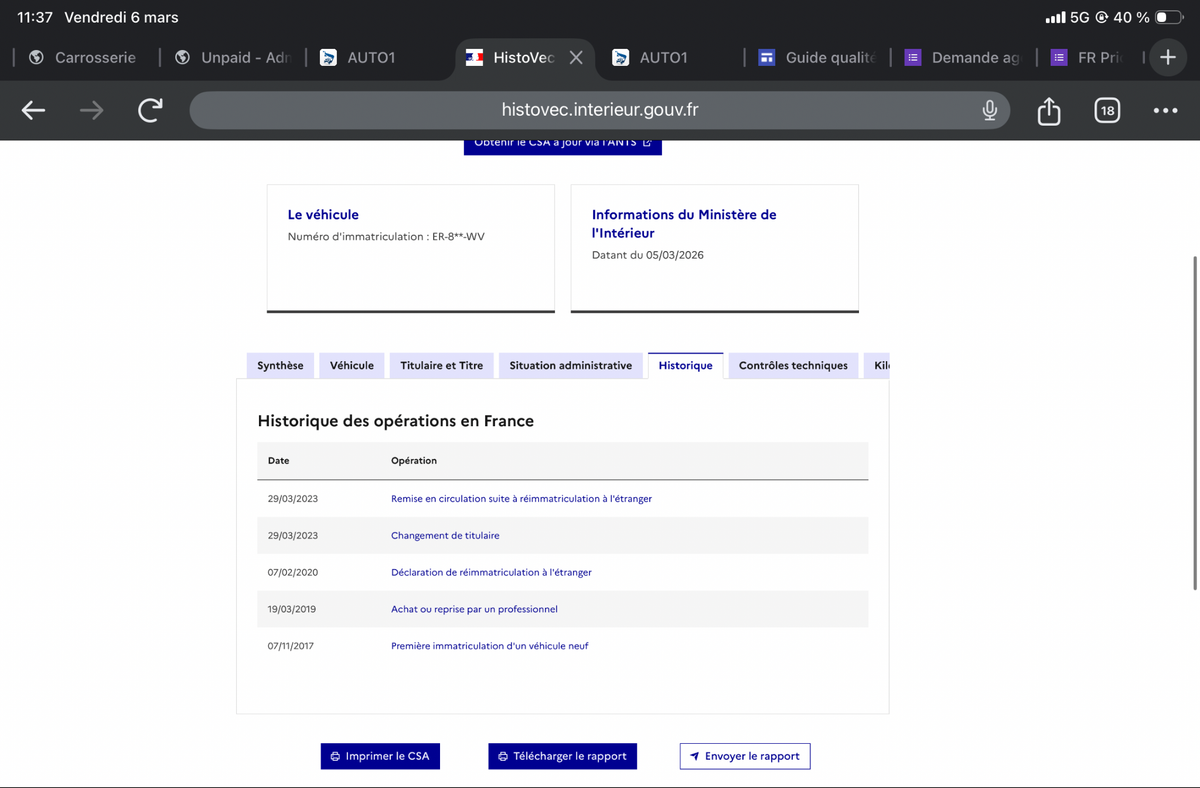Click Envoyer le rapport button
Viewport: 1200px width, 788px height.
(x=744, y=756)
